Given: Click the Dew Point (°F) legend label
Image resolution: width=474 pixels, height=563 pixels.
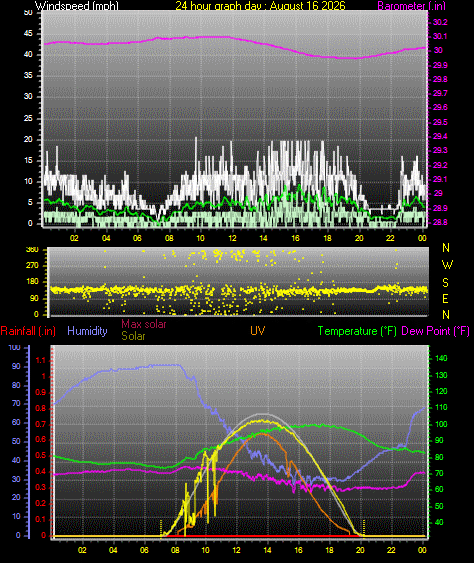Looking at the screenshot, I should (435, 331).
